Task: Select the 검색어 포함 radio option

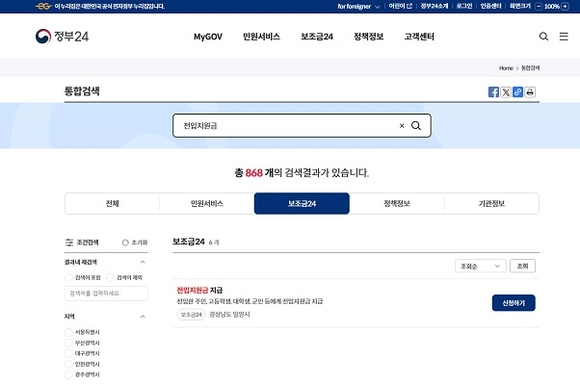Action: [x=68, y=277]
